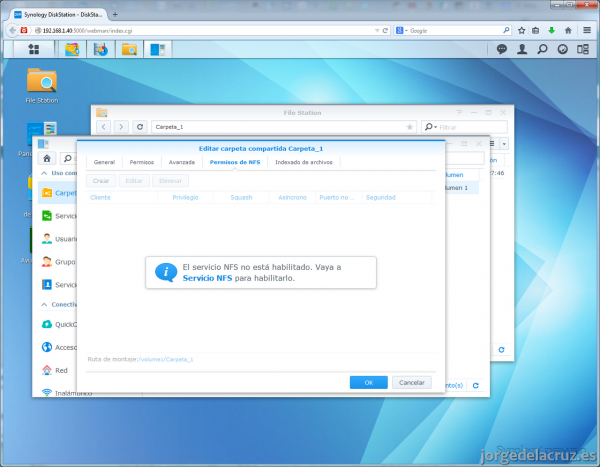Sort by the Privilegio column header
The image size is (600, 467).
(185, 197)
